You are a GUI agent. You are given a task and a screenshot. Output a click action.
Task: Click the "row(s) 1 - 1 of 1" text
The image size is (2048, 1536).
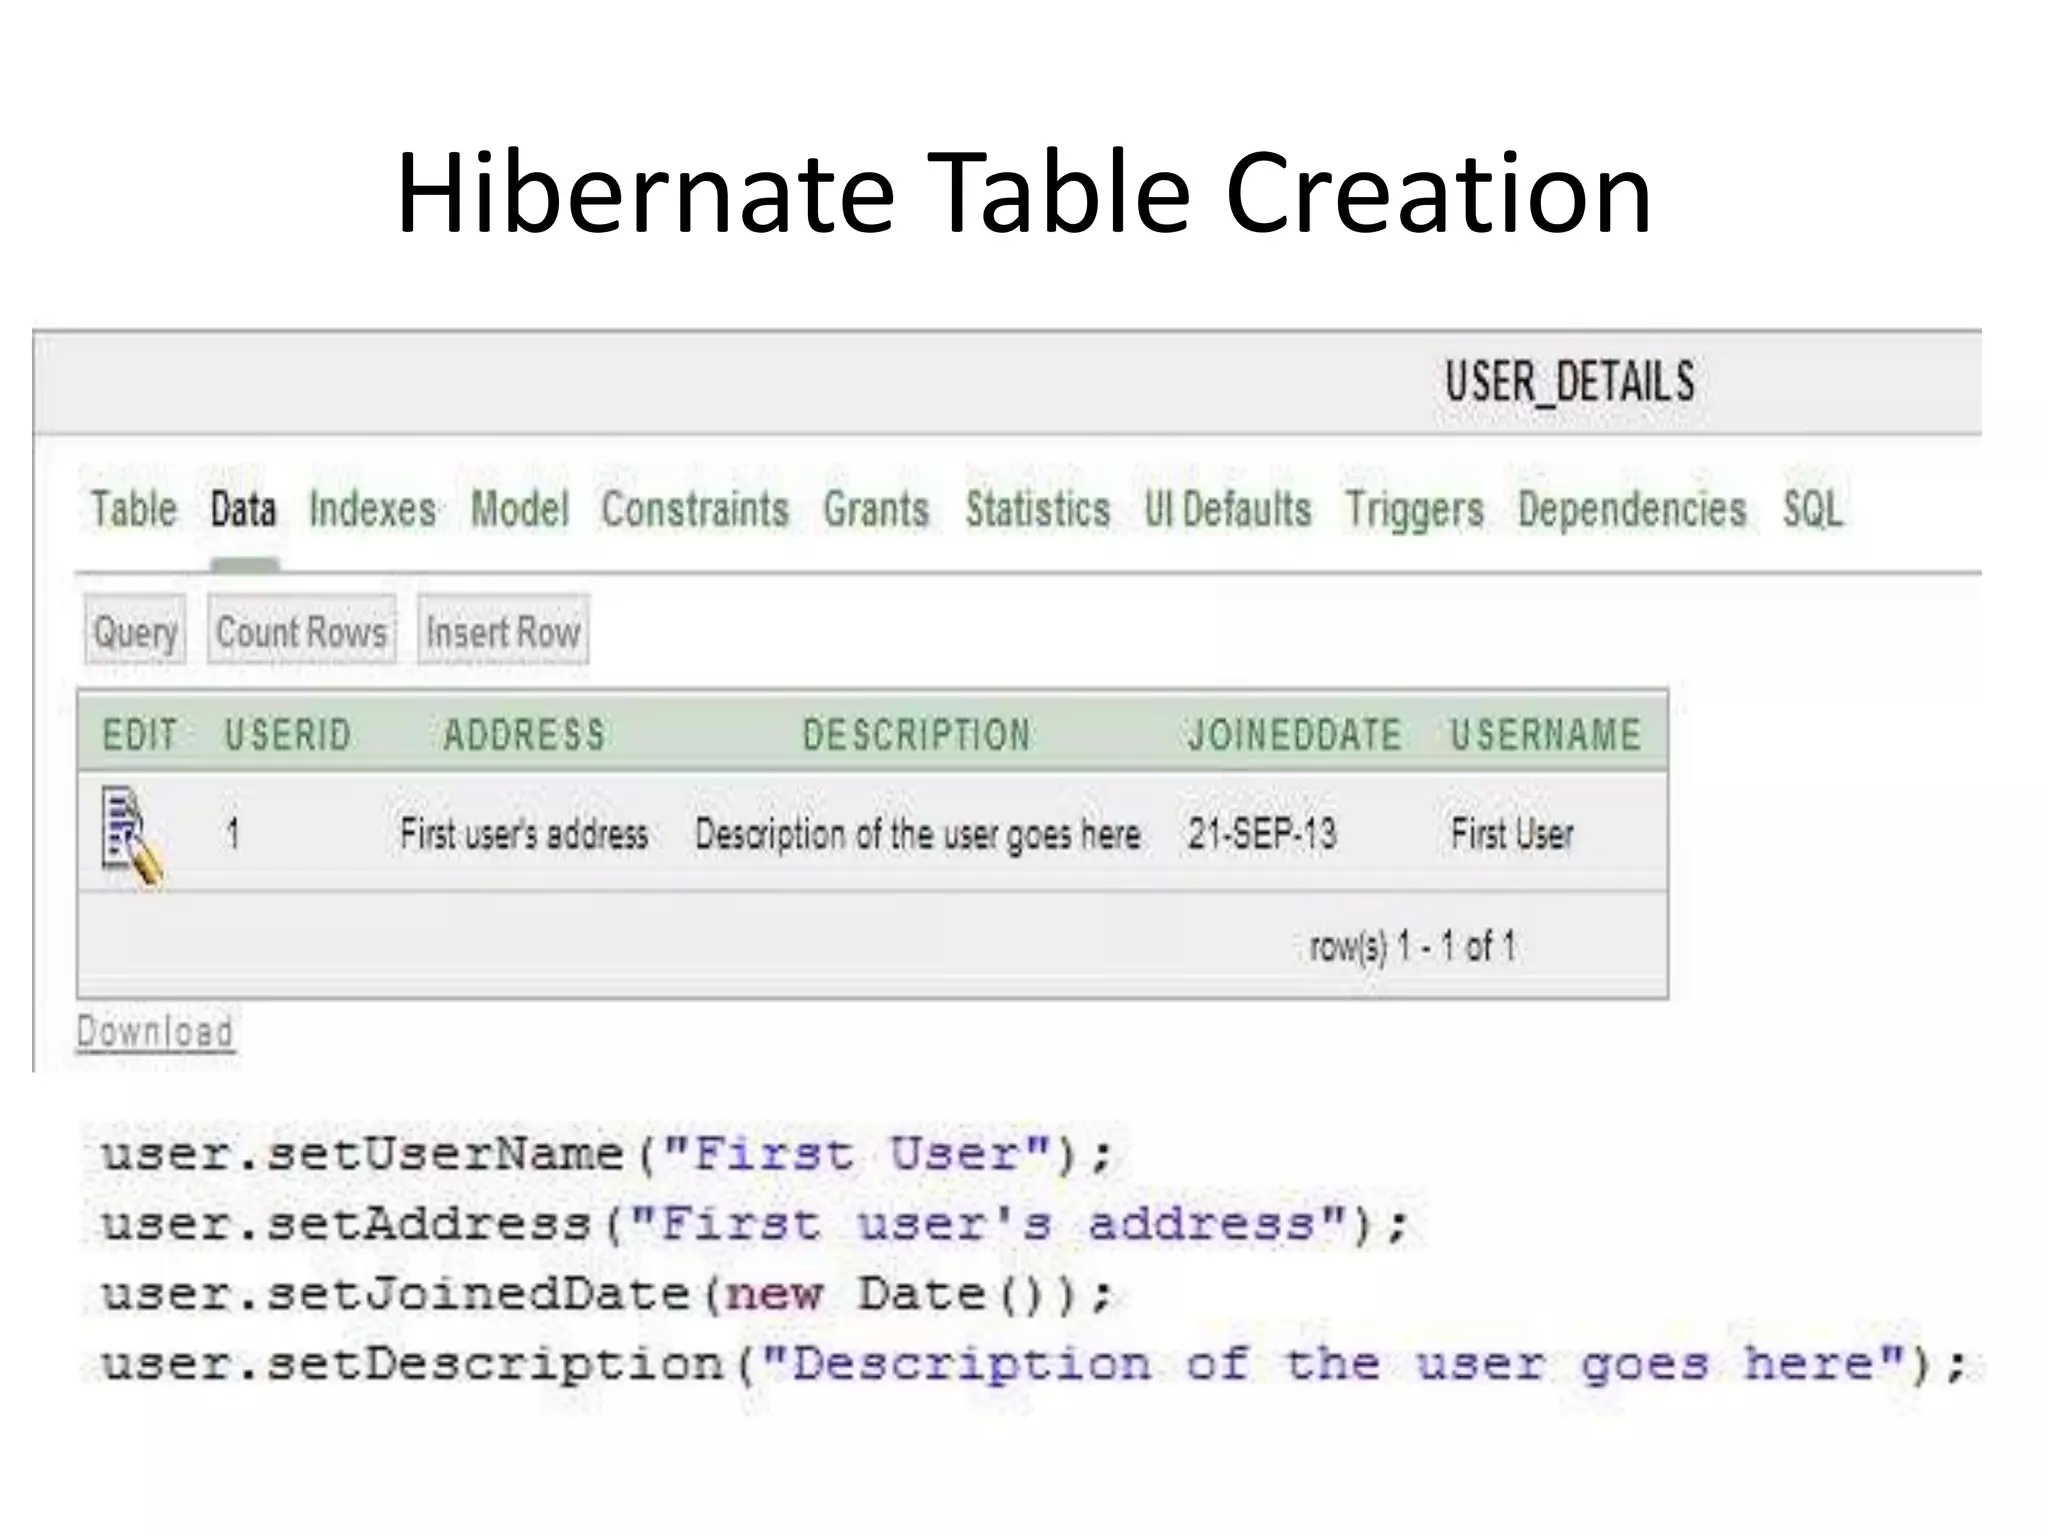(1413, 945)
